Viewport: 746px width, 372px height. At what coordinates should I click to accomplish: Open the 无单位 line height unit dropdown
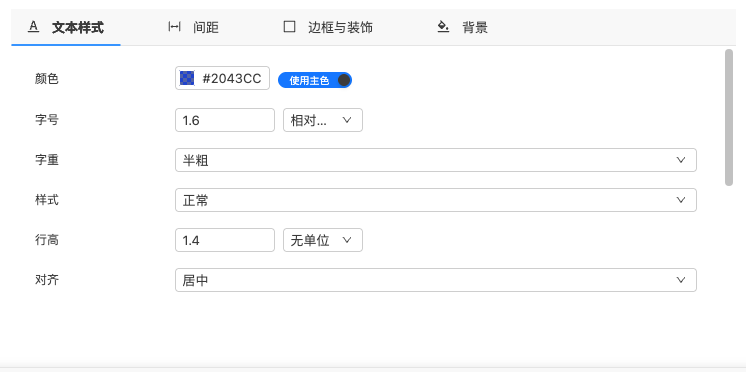point(323,240)
